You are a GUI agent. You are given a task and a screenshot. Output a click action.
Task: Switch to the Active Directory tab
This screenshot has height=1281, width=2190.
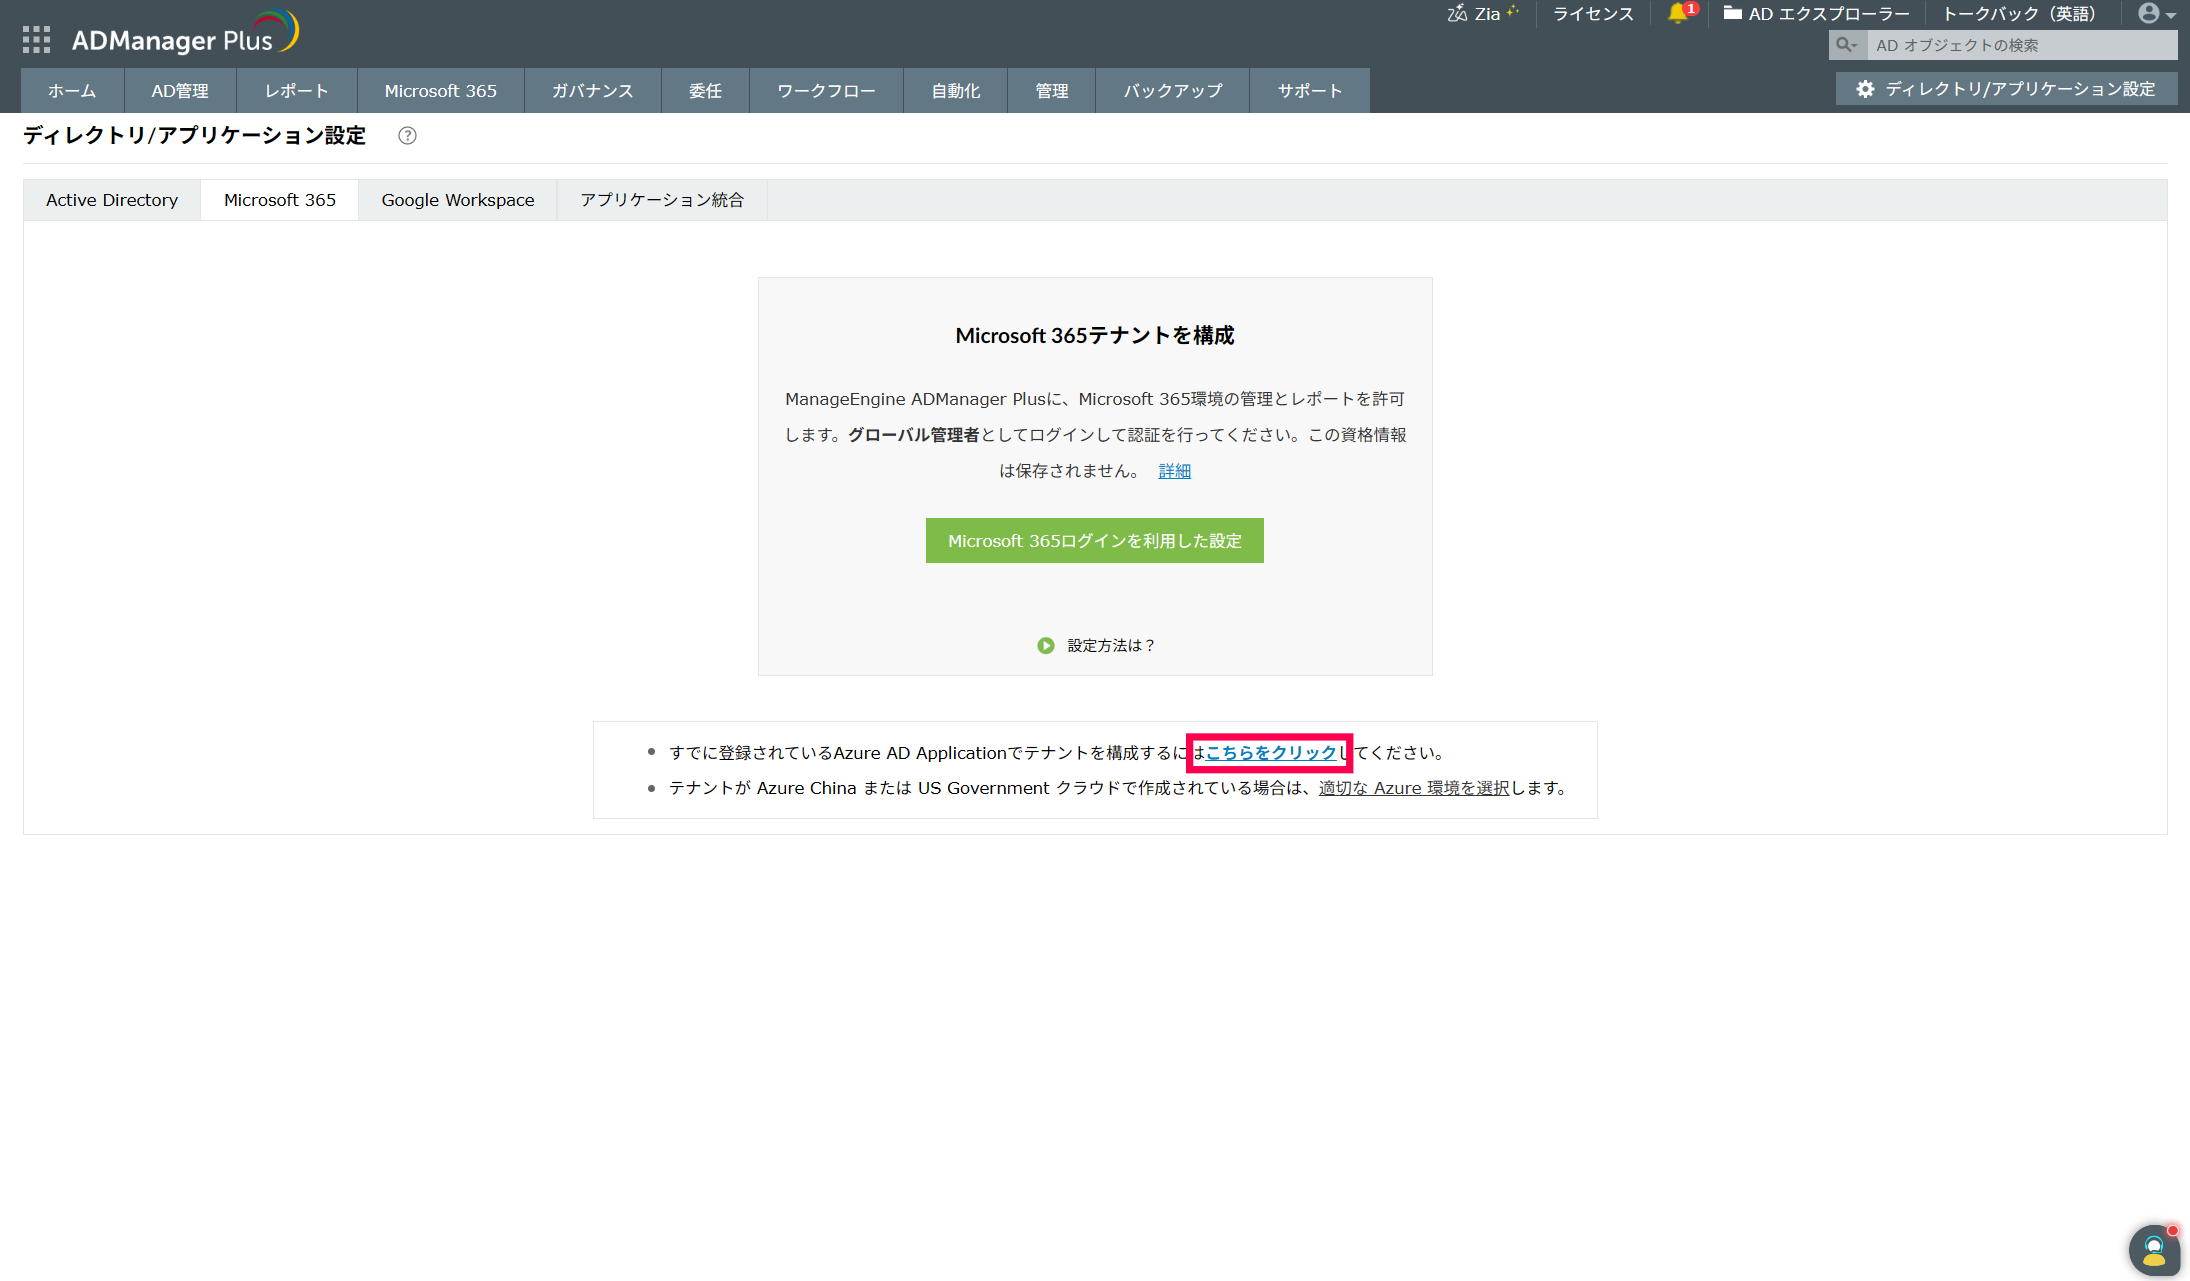112,200
